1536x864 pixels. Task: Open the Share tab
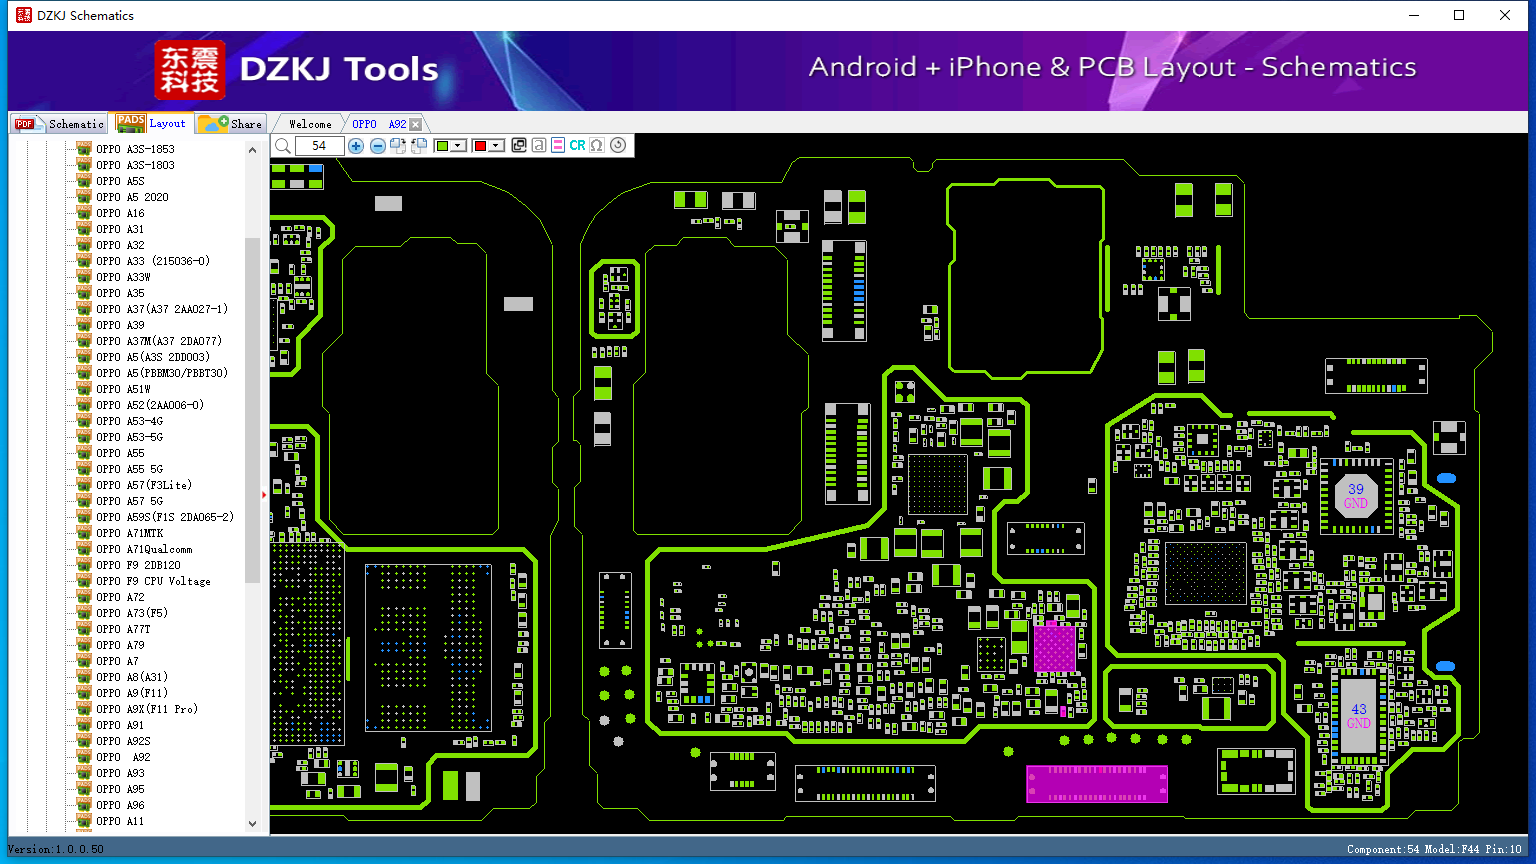[230, 124]
